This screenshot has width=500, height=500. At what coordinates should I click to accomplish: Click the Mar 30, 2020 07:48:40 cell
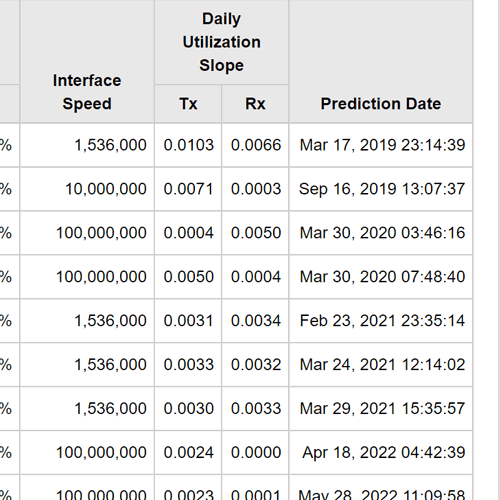(x=381, y=277)
